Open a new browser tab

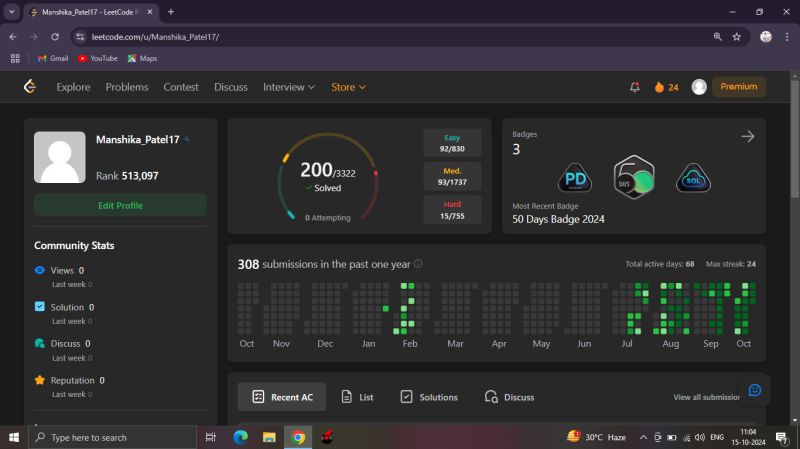coord(171,12)
